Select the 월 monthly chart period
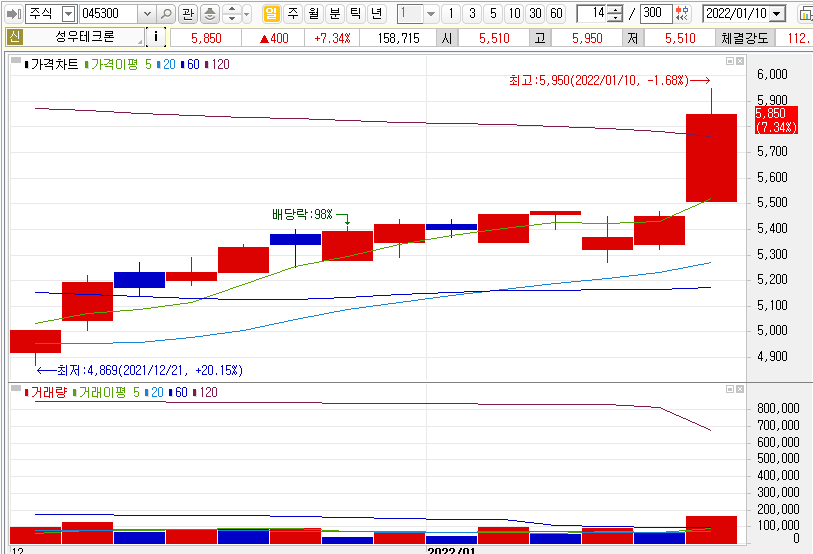Screen dimensions: 813x554 [314, 13]
